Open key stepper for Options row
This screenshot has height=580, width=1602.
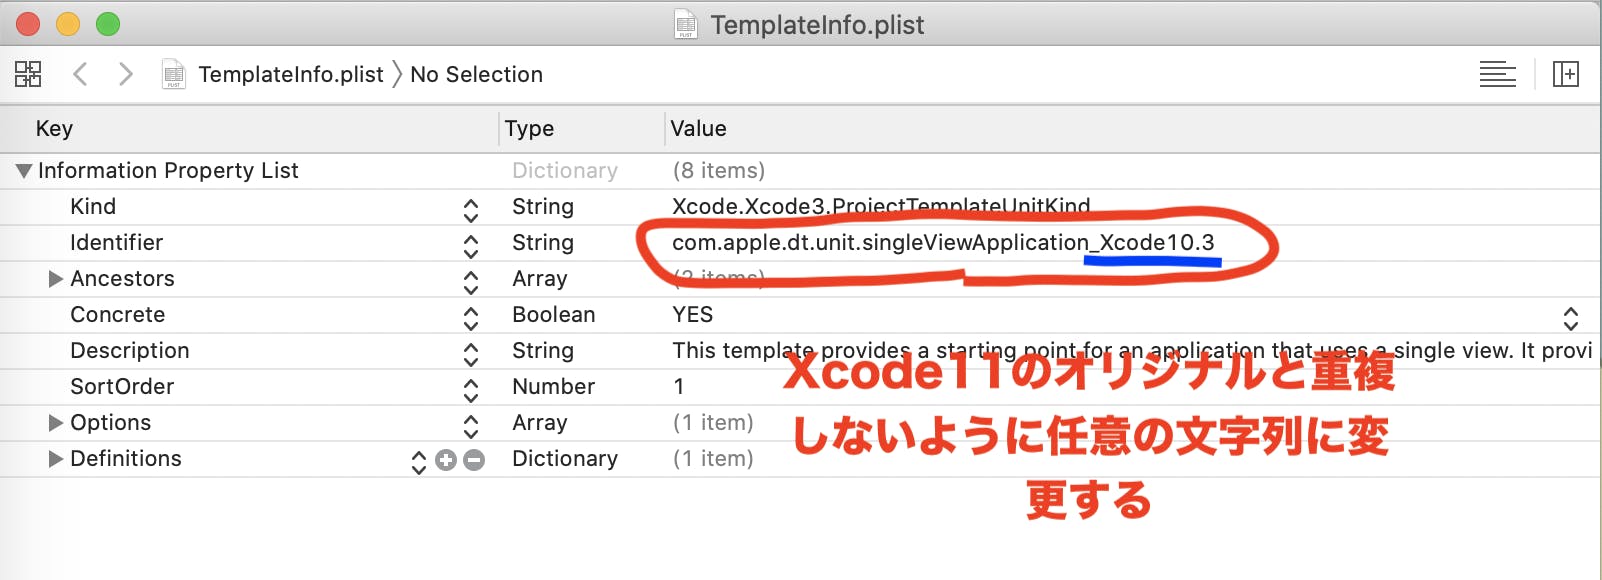tap(471, 425)
